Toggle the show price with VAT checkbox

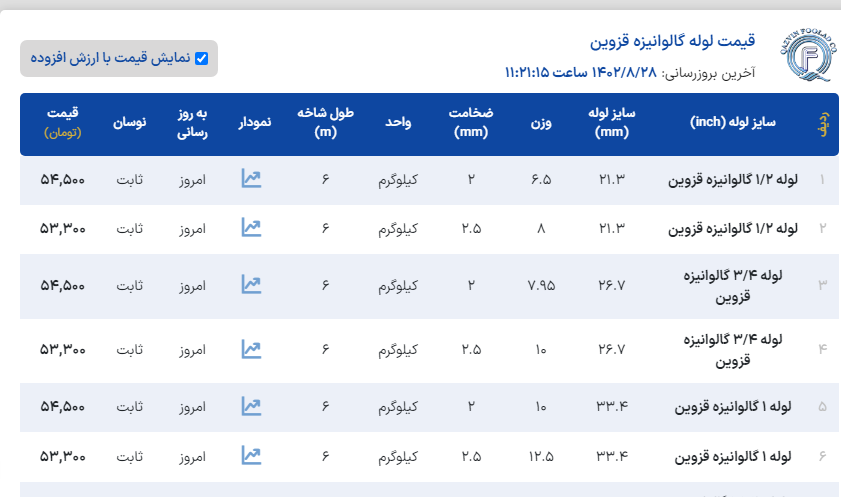pos(202,59)
